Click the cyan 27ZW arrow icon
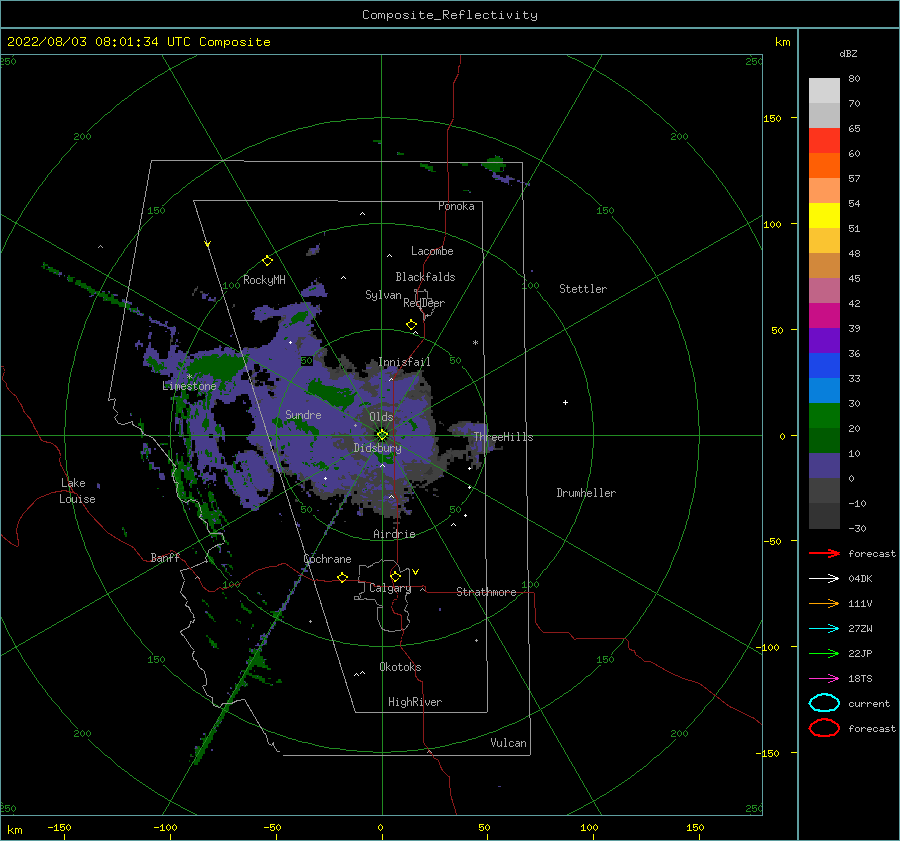 click(824, 629)
